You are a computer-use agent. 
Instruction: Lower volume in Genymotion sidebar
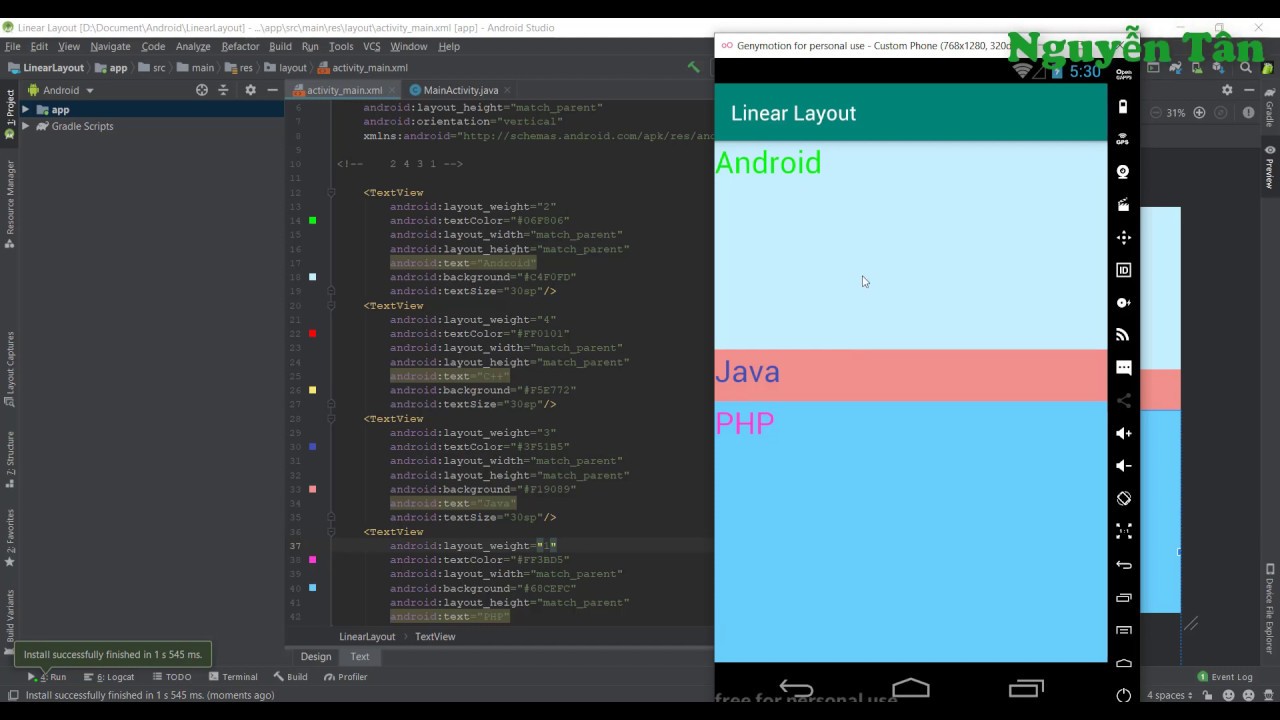click(x=1123, y=466)
